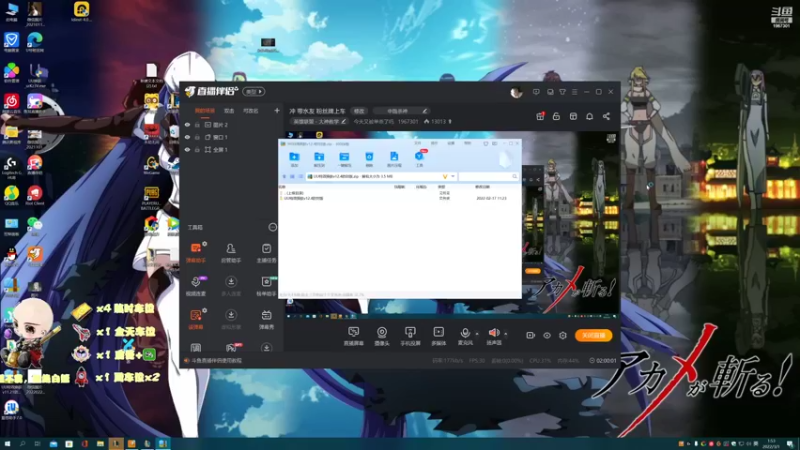Edit the category tag below the stream title
The image size is (800, 450).
pyautogui.click(x=319, y=121)
